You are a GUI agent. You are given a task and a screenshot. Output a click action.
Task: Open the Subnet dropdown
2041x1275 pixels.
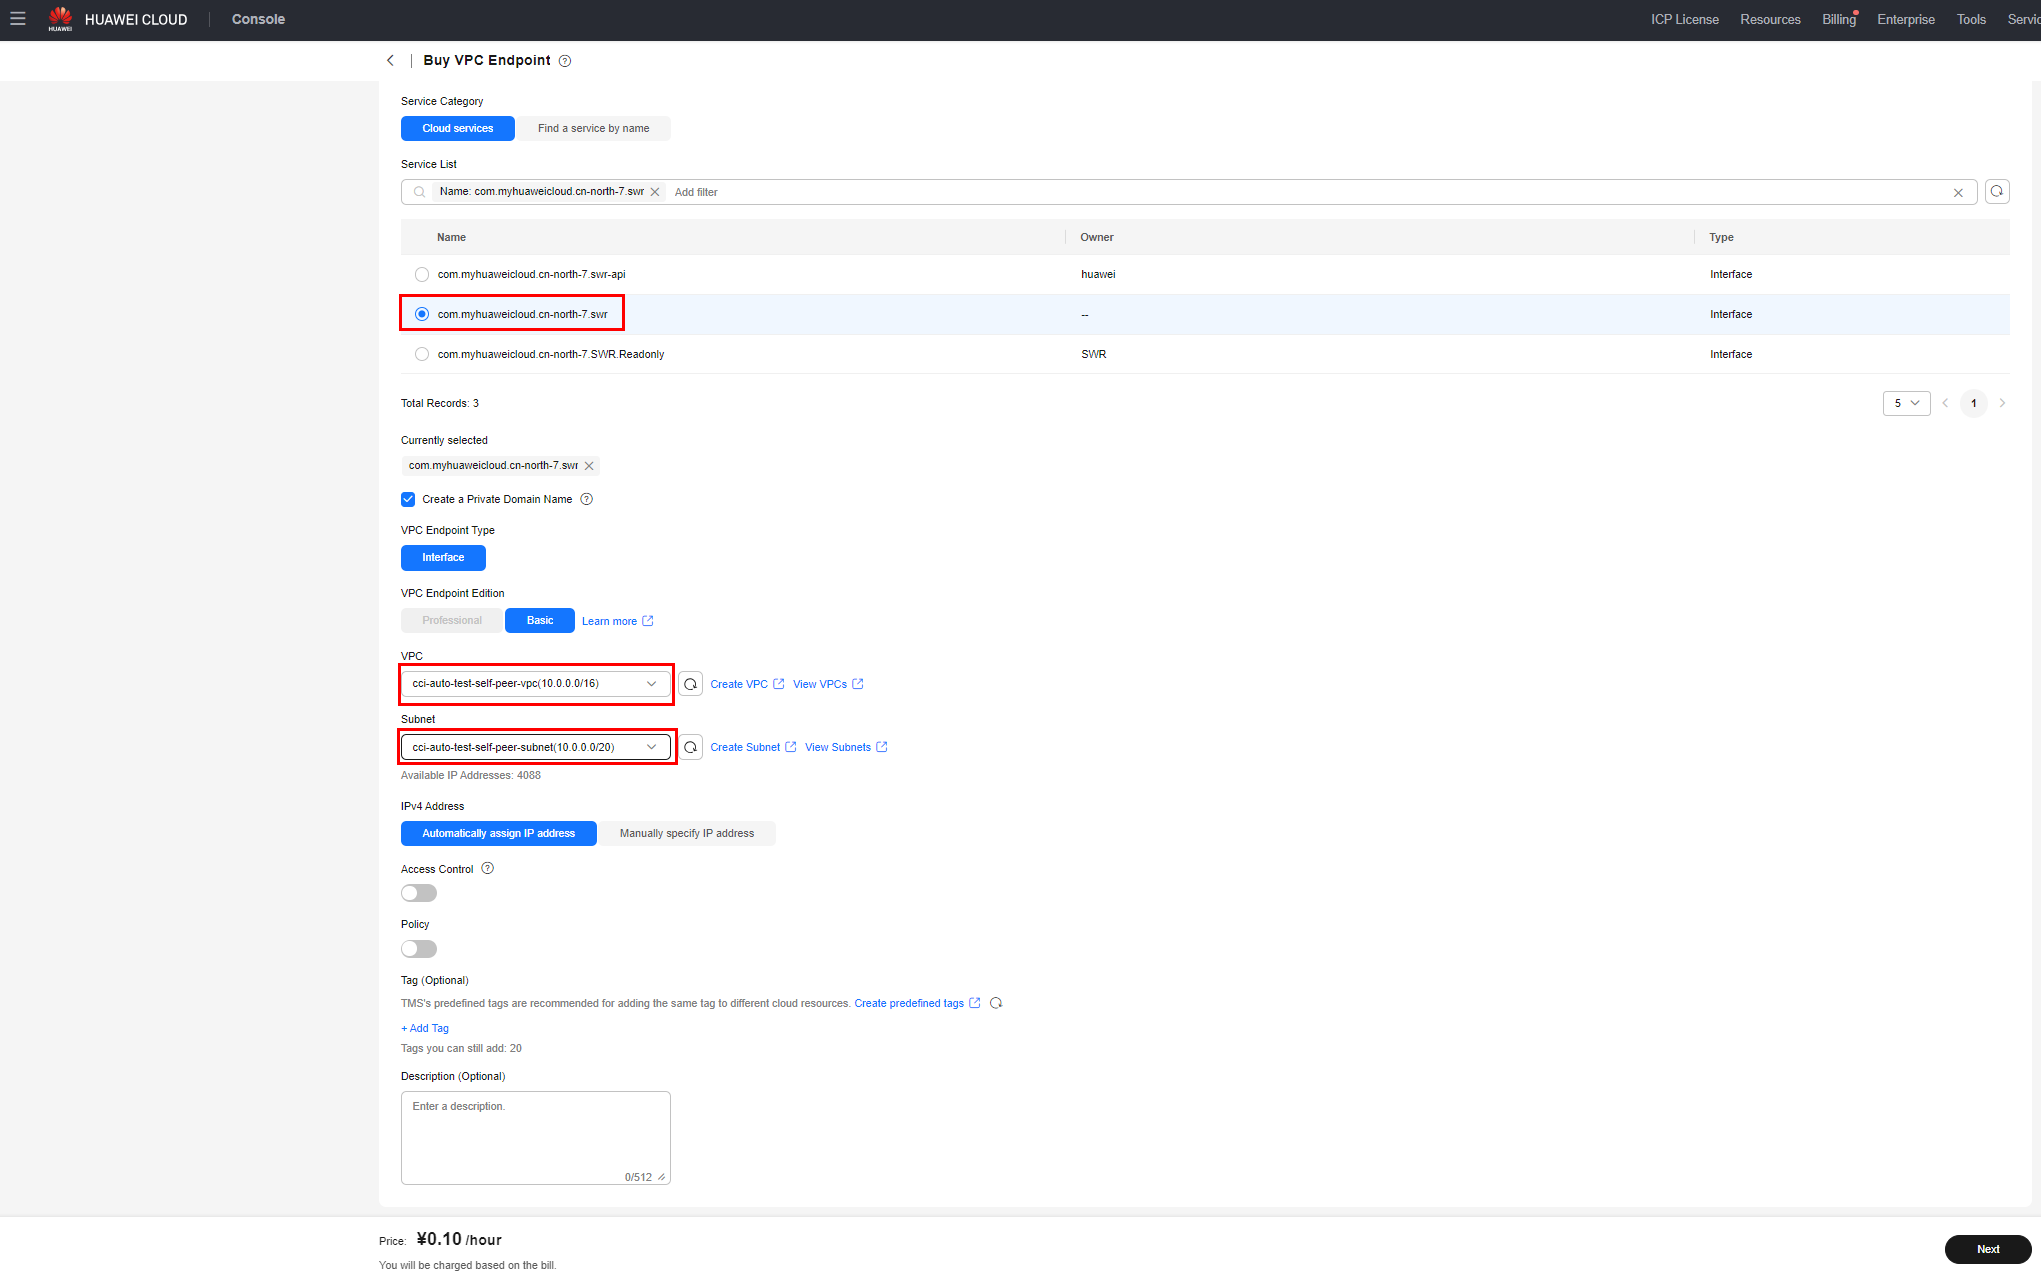point(536,747)
